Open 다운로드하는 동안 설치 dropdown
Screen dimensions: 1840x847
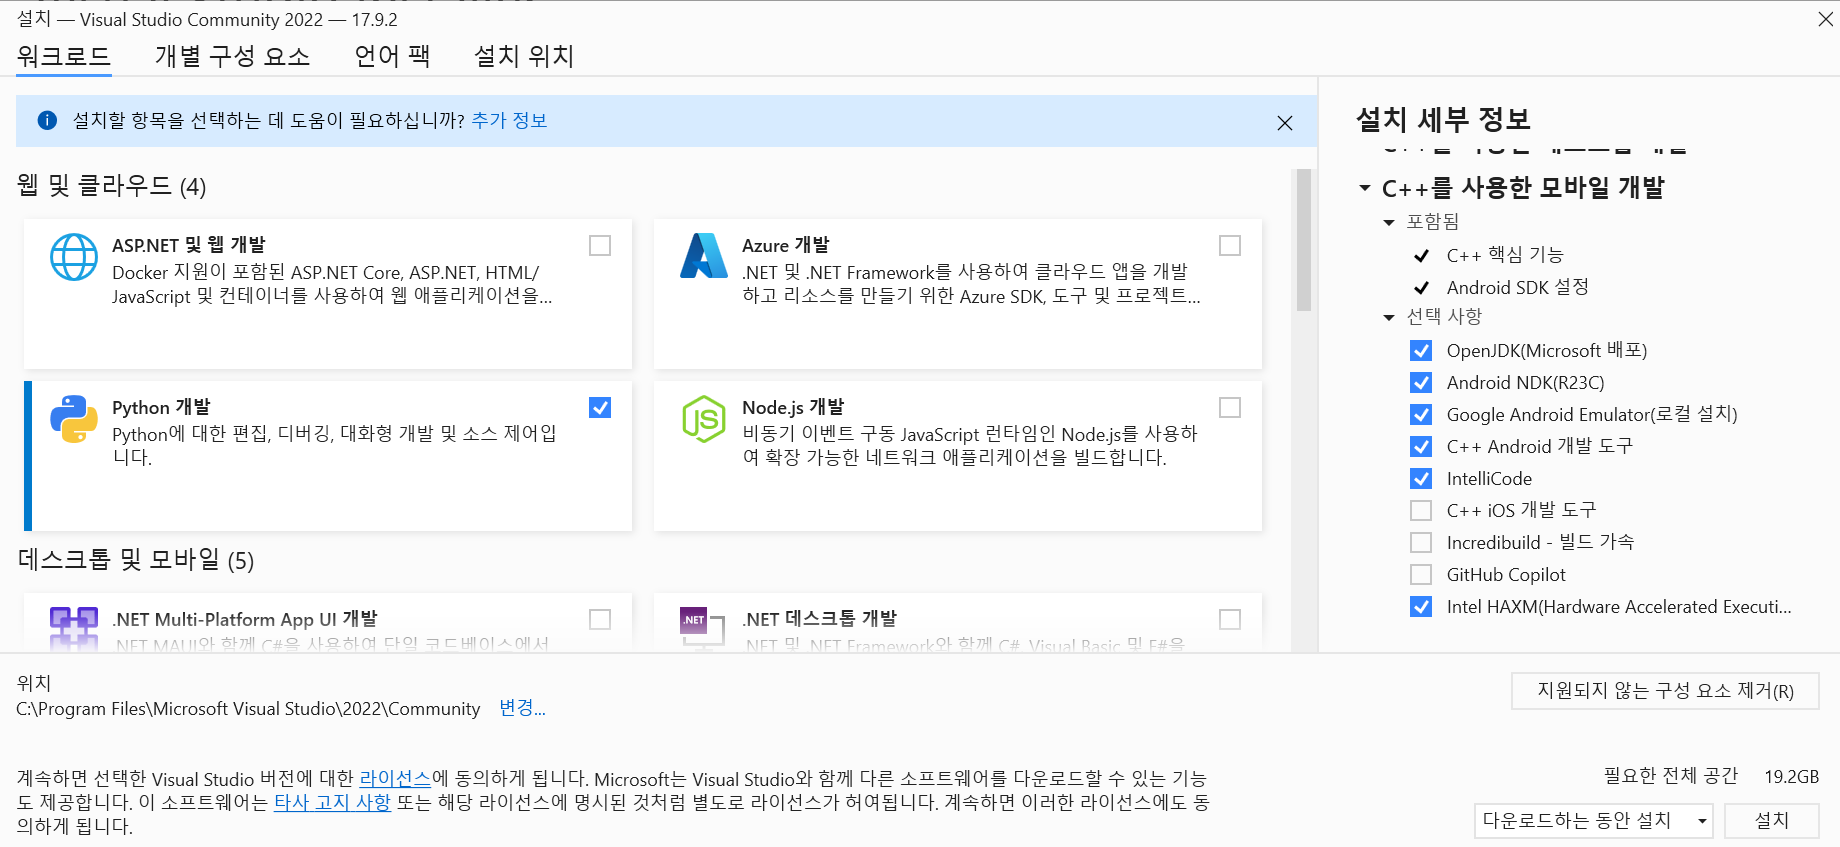[1594, 821]
